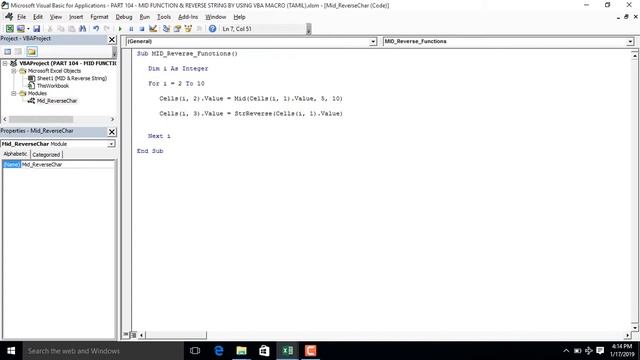Click the Paste toolbar icon
This screenshot has width=640, height=360.
[71, 29]
